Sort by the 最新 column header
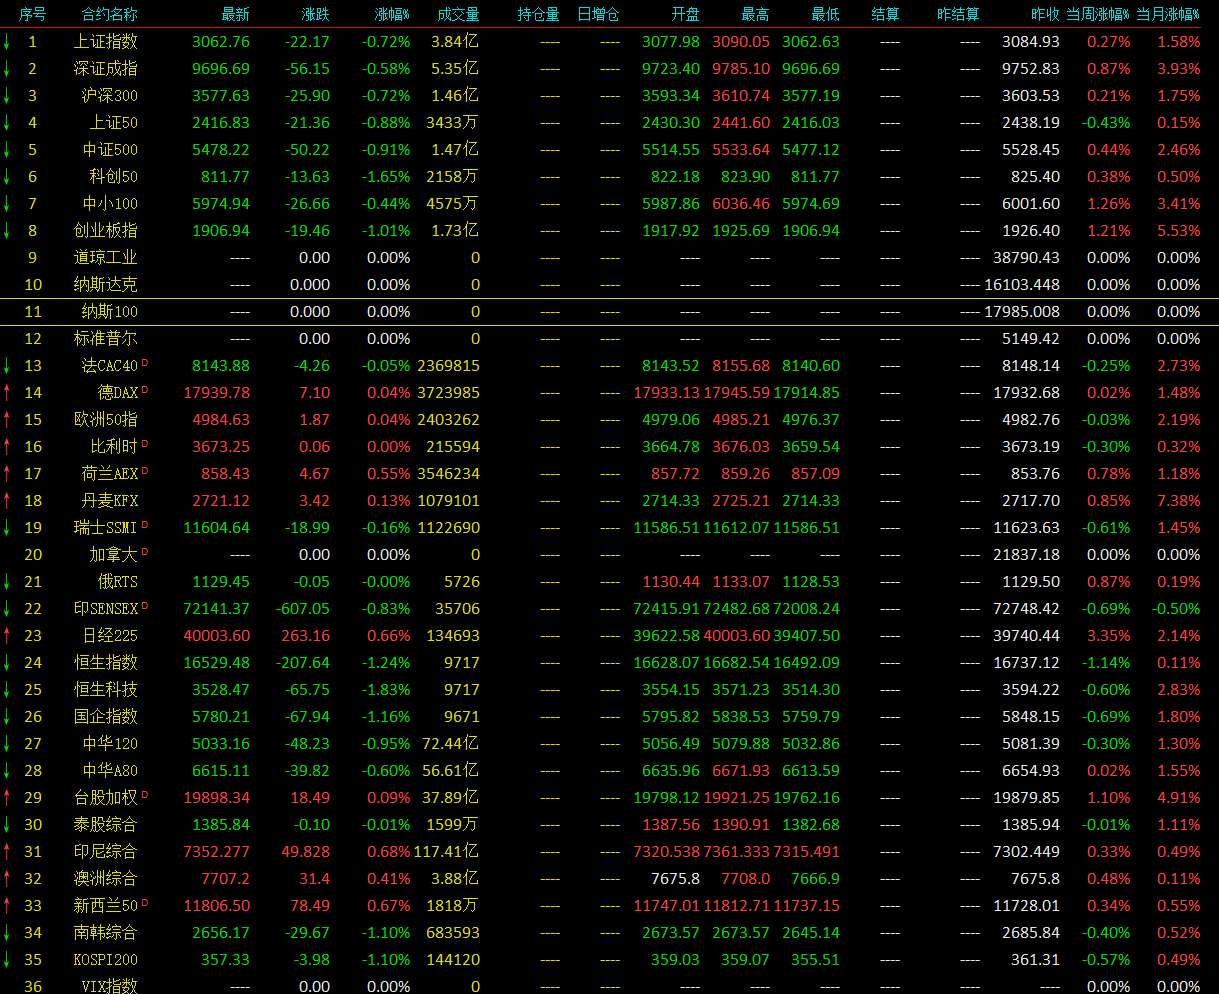This screenshot has height=994, width=1219. tap(235, 15)
